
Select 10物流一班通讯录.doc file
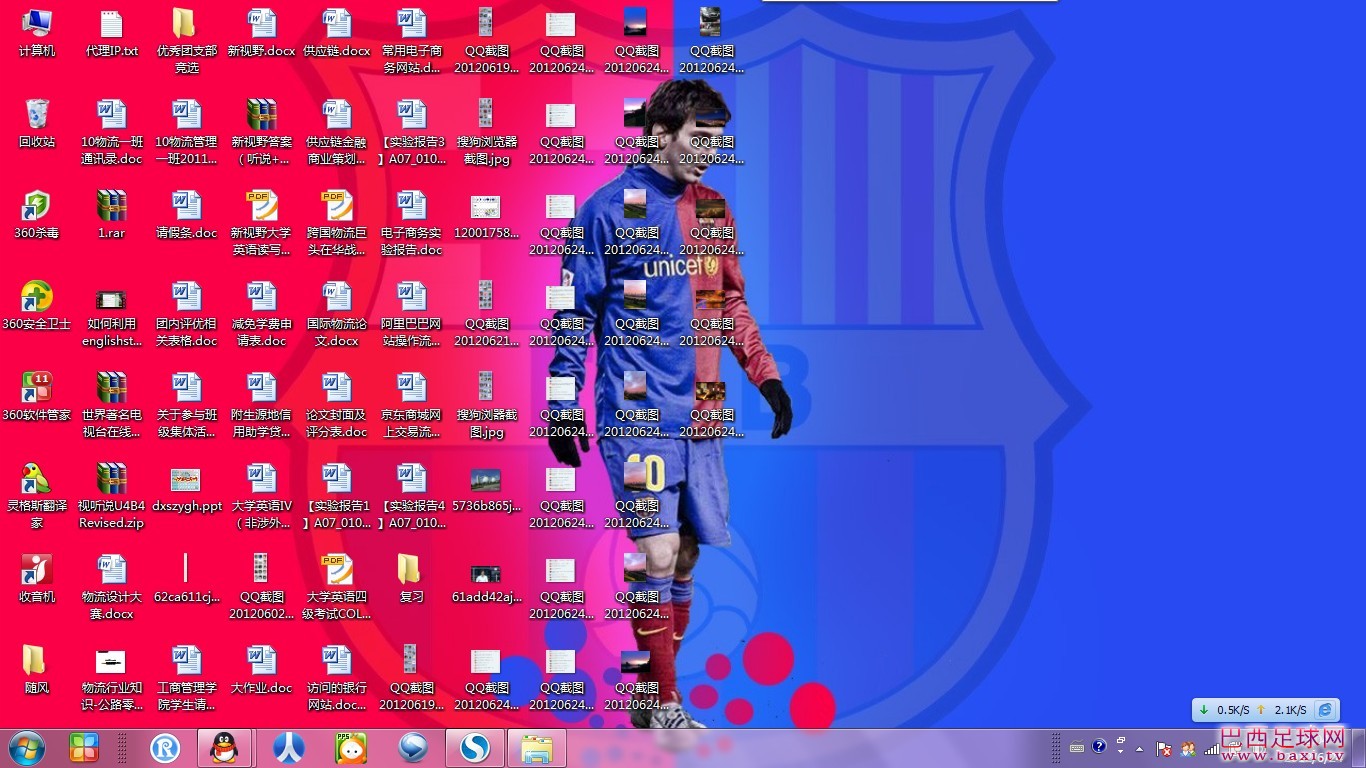click(x=112, y=132)
